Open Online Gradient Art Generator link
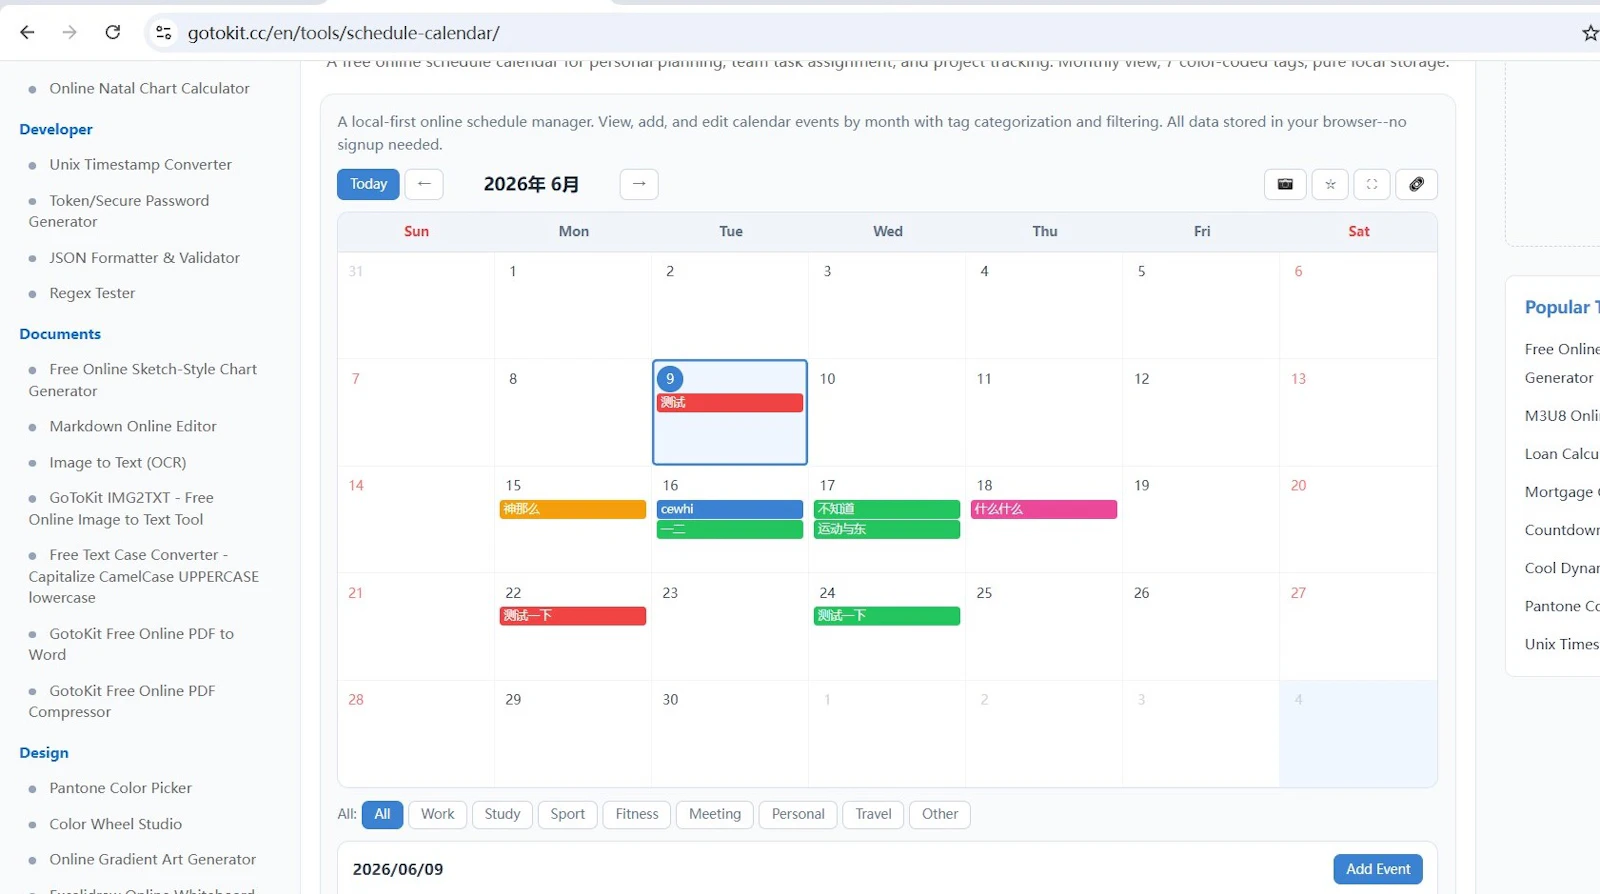Image resolution: width=1600 pixels, height=894 pixels. point(152,859)
